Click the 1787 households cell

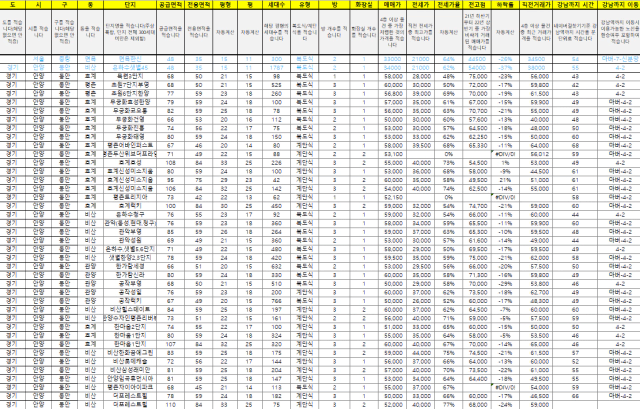pyautogui.click(x=276, y=68)
